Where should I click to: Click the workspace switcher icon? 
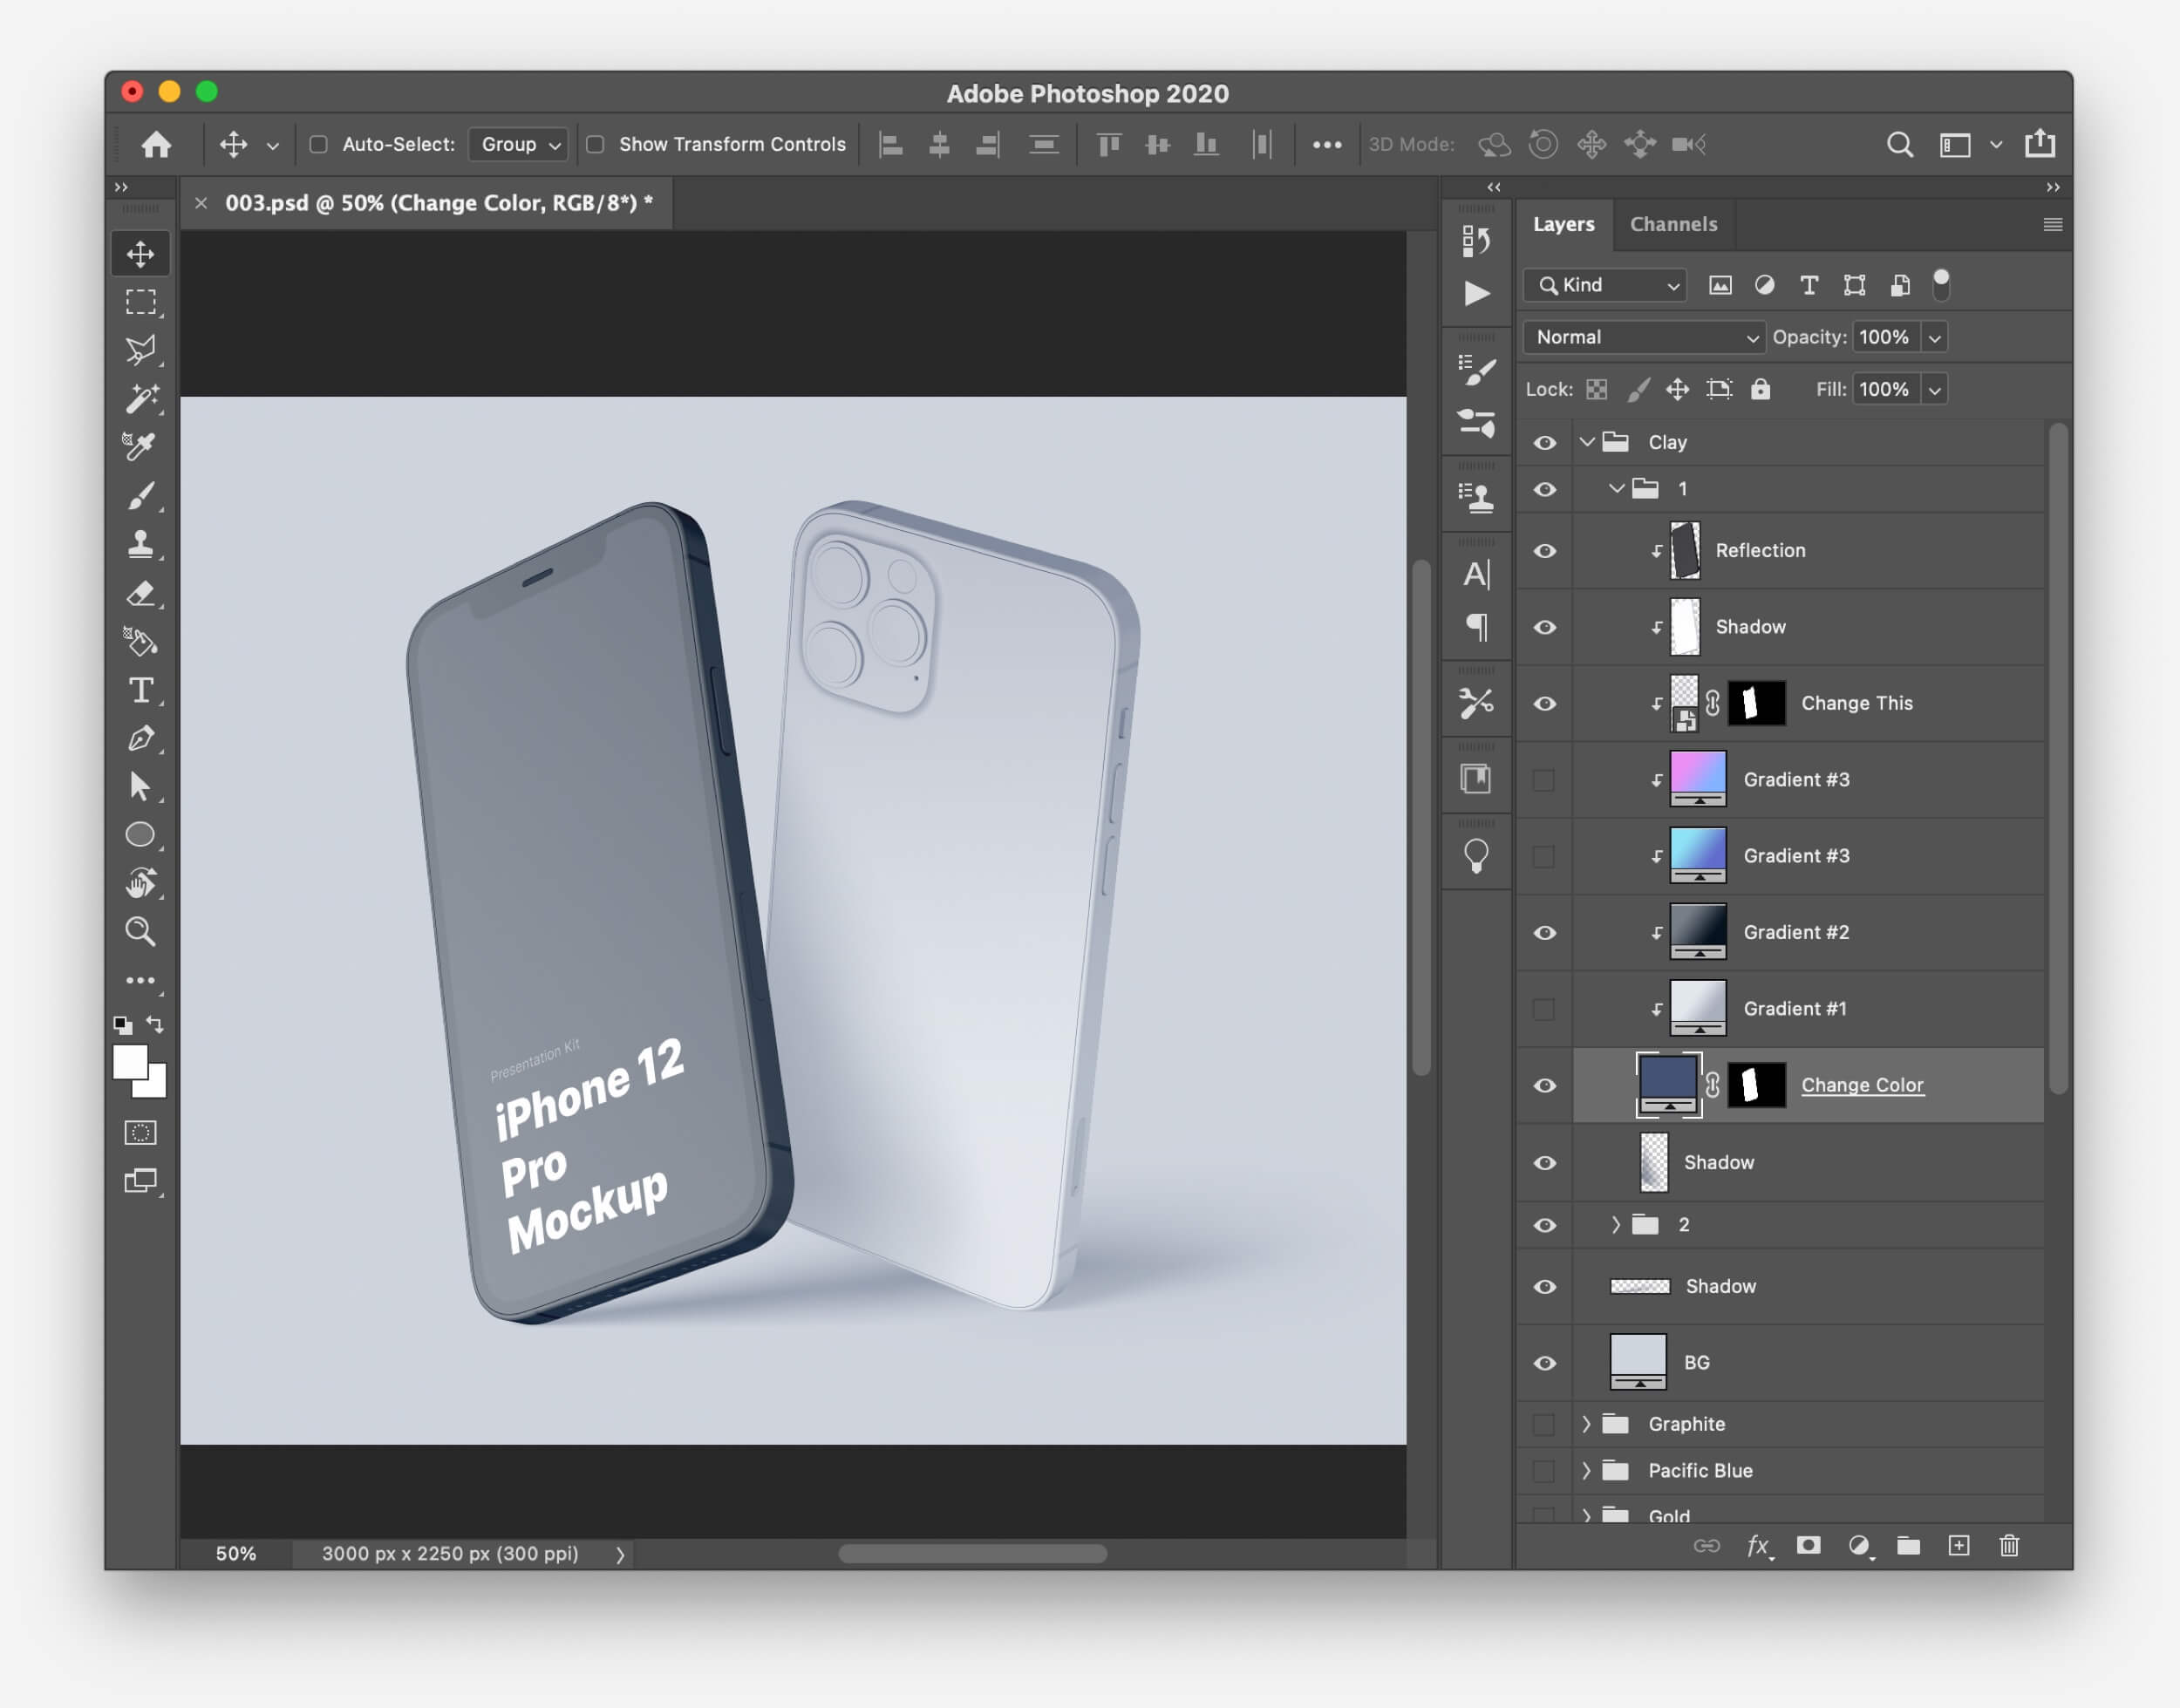pyautogui.click(x=1955, y=145)
